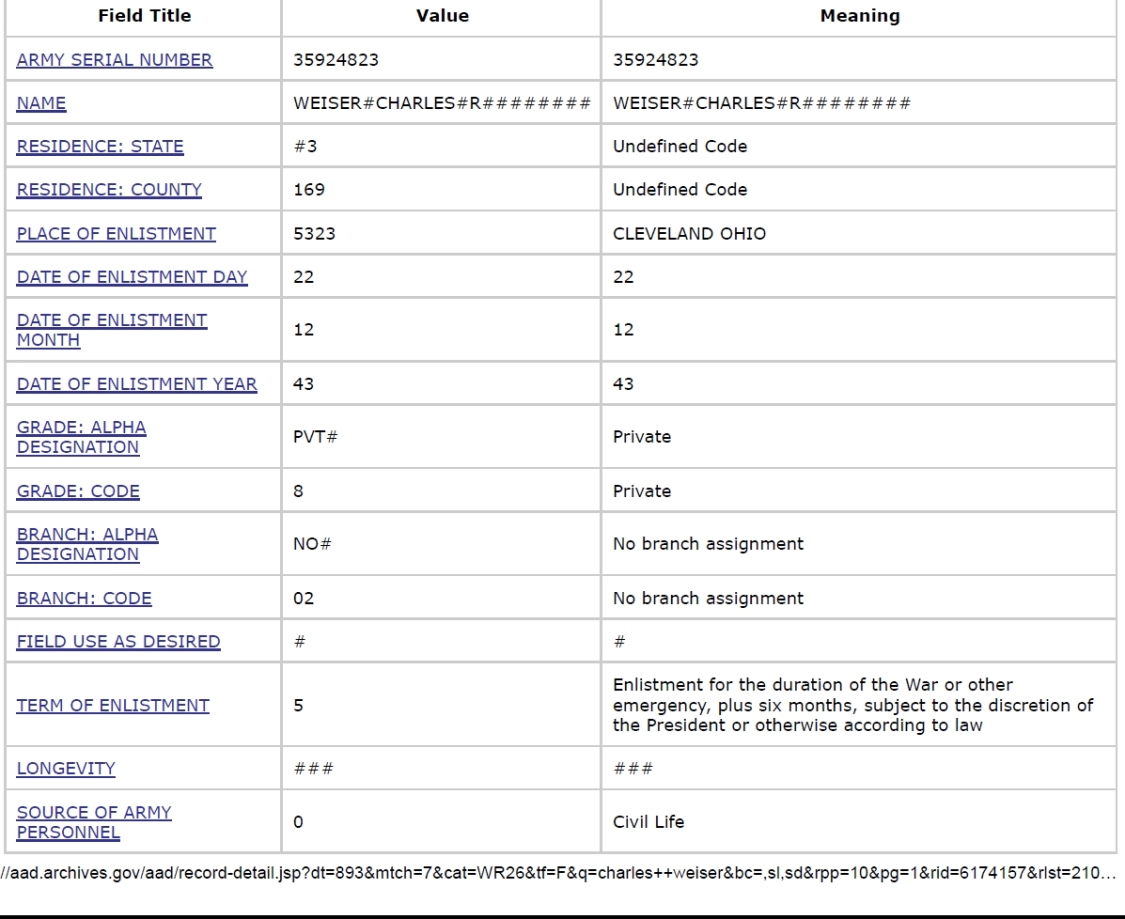Click the PLACE OF ENLISTMENT link

click(116, 234)
